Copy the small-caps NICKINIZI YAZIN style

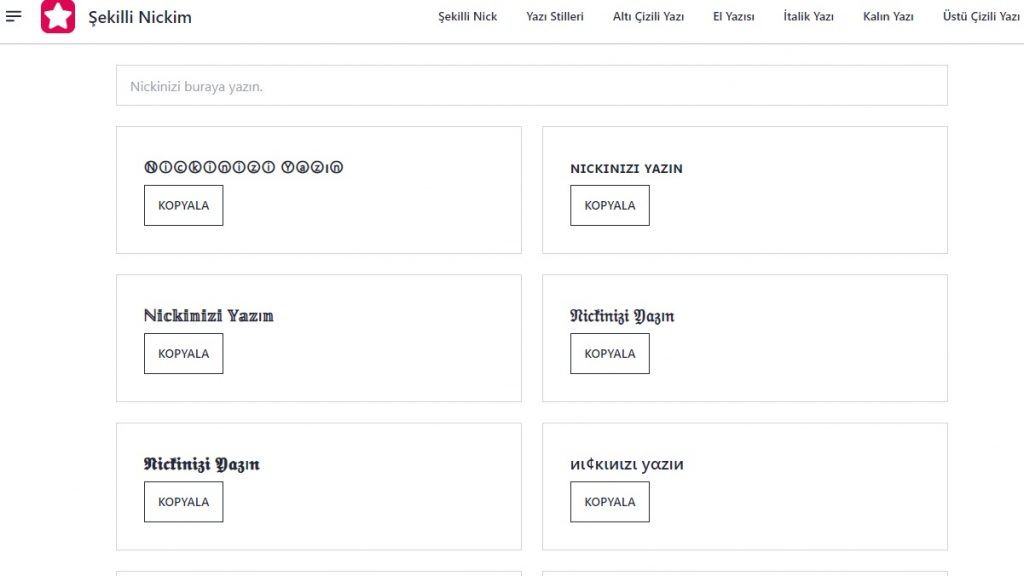(x=609, y=206)
